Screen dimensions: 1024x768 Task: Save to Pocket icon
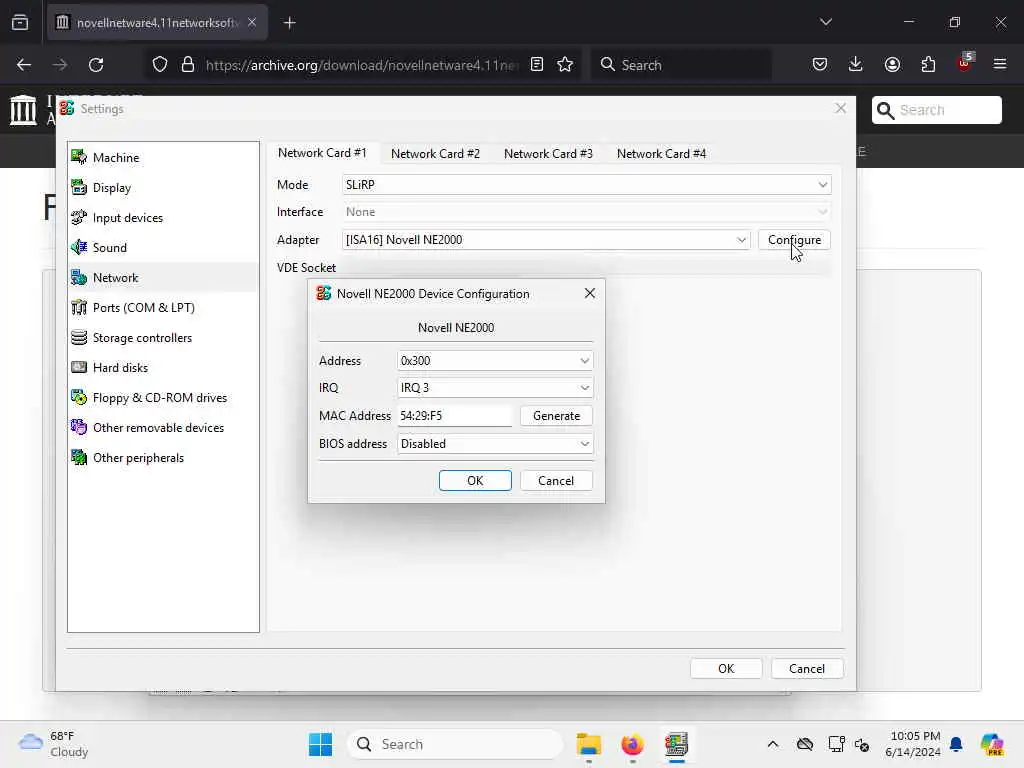(x=820, y=64)
